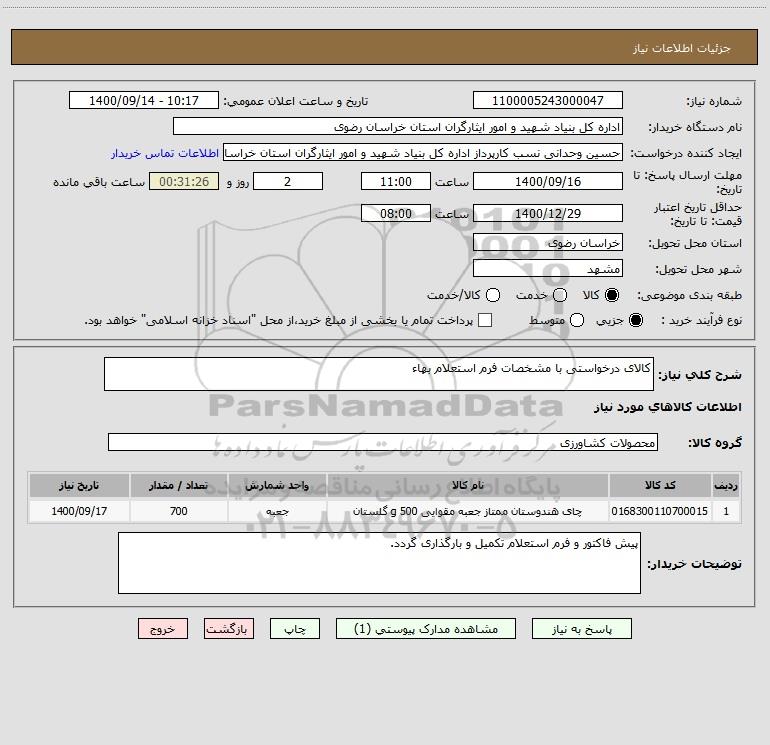Click the توضیحات خریدار text area
The height and width of the screenshot is (745, 770).
(x=379, y=563)
